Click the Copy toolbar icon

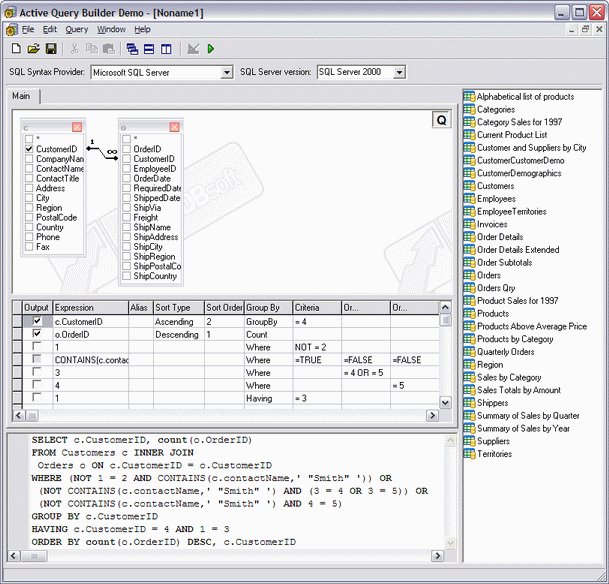pos(92,49)
